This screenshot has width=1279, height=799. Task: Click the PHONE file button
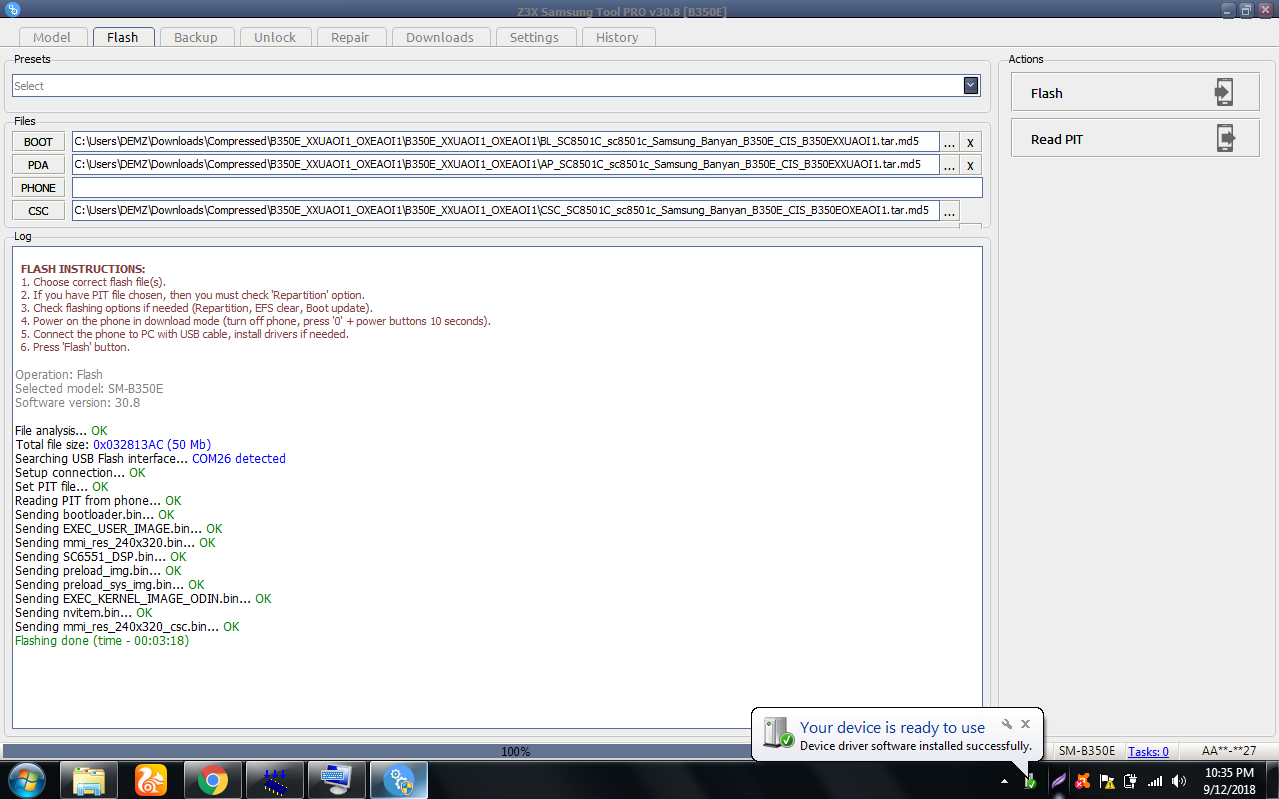(38, 187)
